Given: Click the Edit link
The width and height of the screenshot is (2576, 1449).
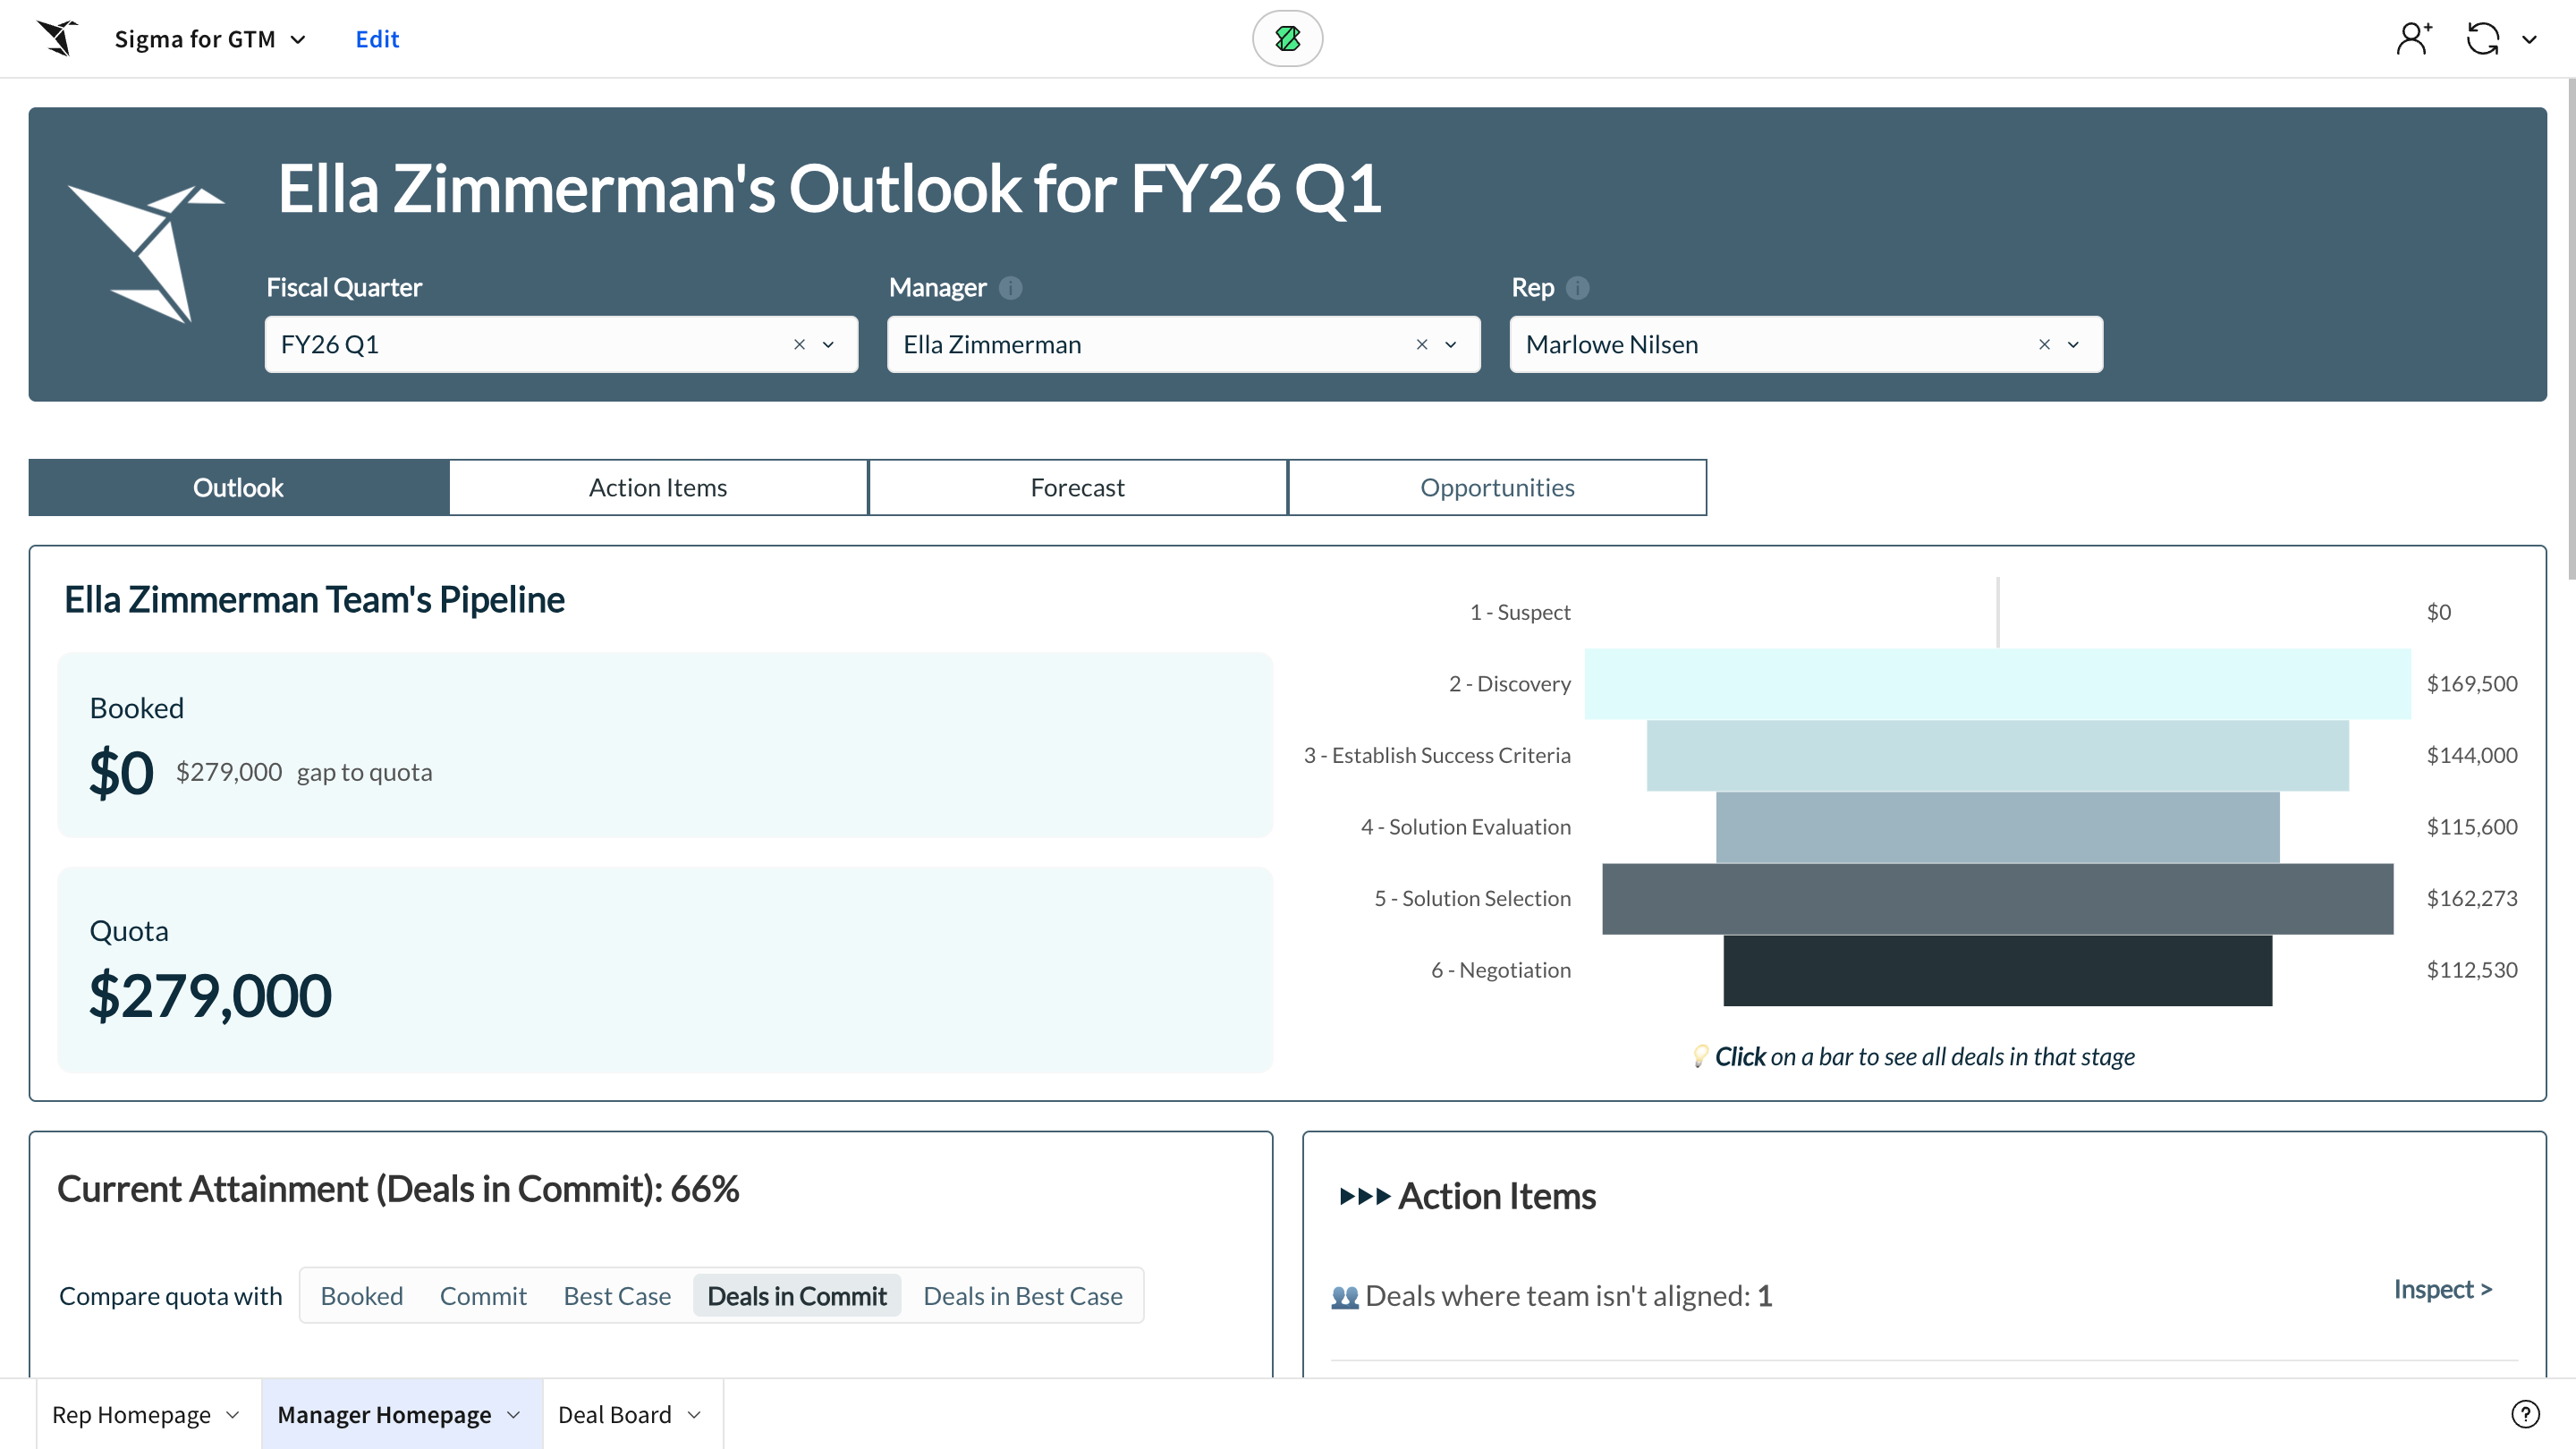Looking at the screenshot, I should click(x=377, y=39).
